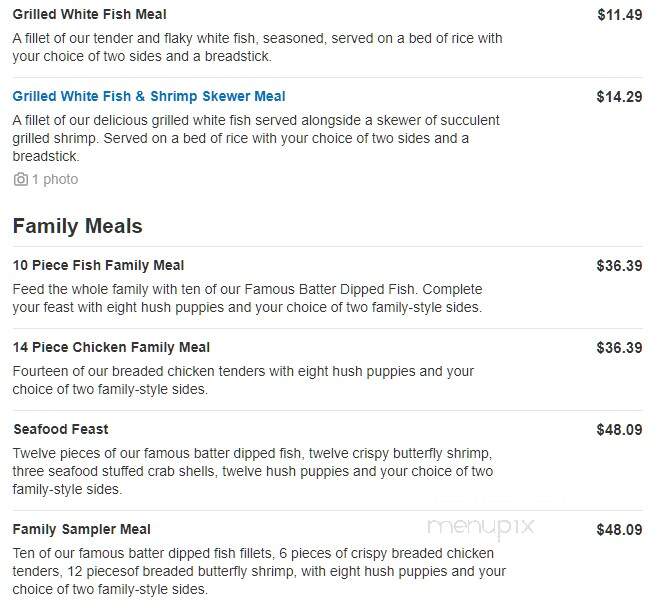Click the 10 Piece Fish meal price

[x=620, y=266]
